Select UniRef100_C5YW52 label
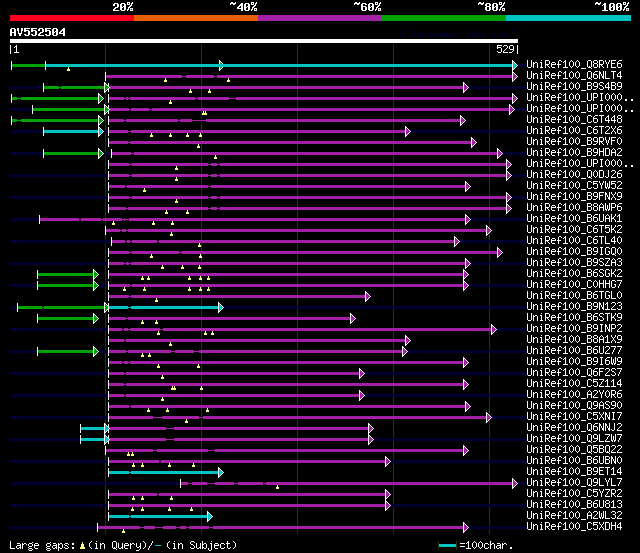This screenshot has width=640, height=553. click(574, 186)
